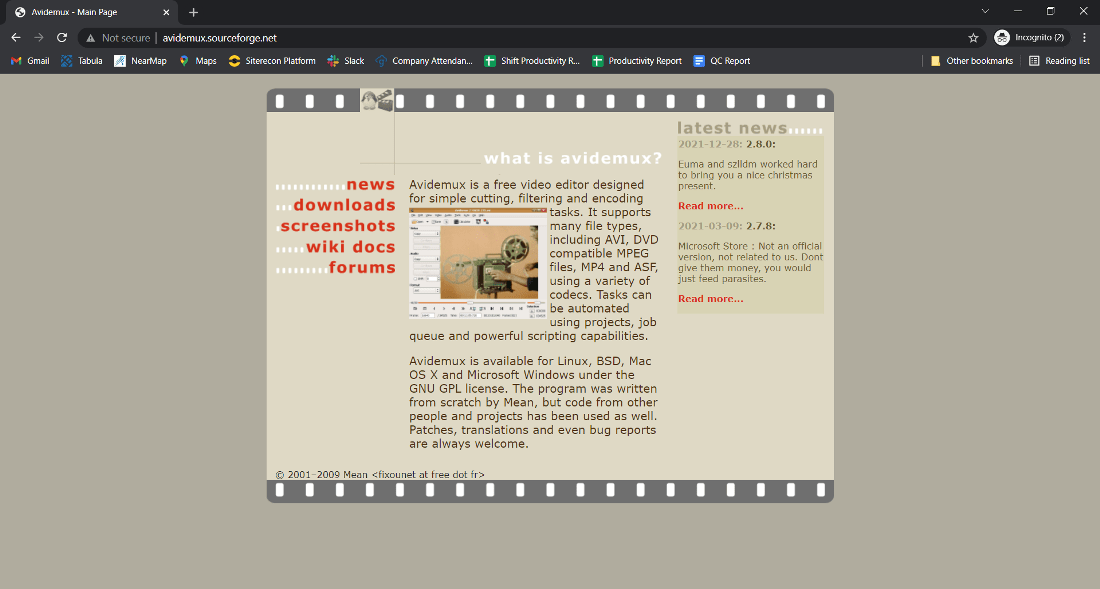This screenshot has width=1100, height=589.
Task: Click the Avidemux screenshot thumbnail
Action: click(x=478, y=264)
